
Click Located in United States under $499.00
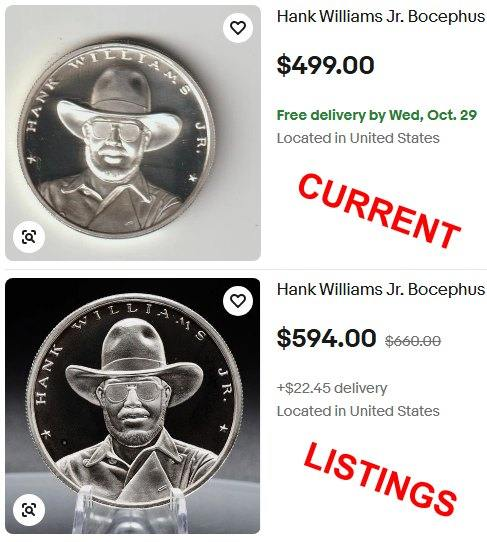coord(358,138)
